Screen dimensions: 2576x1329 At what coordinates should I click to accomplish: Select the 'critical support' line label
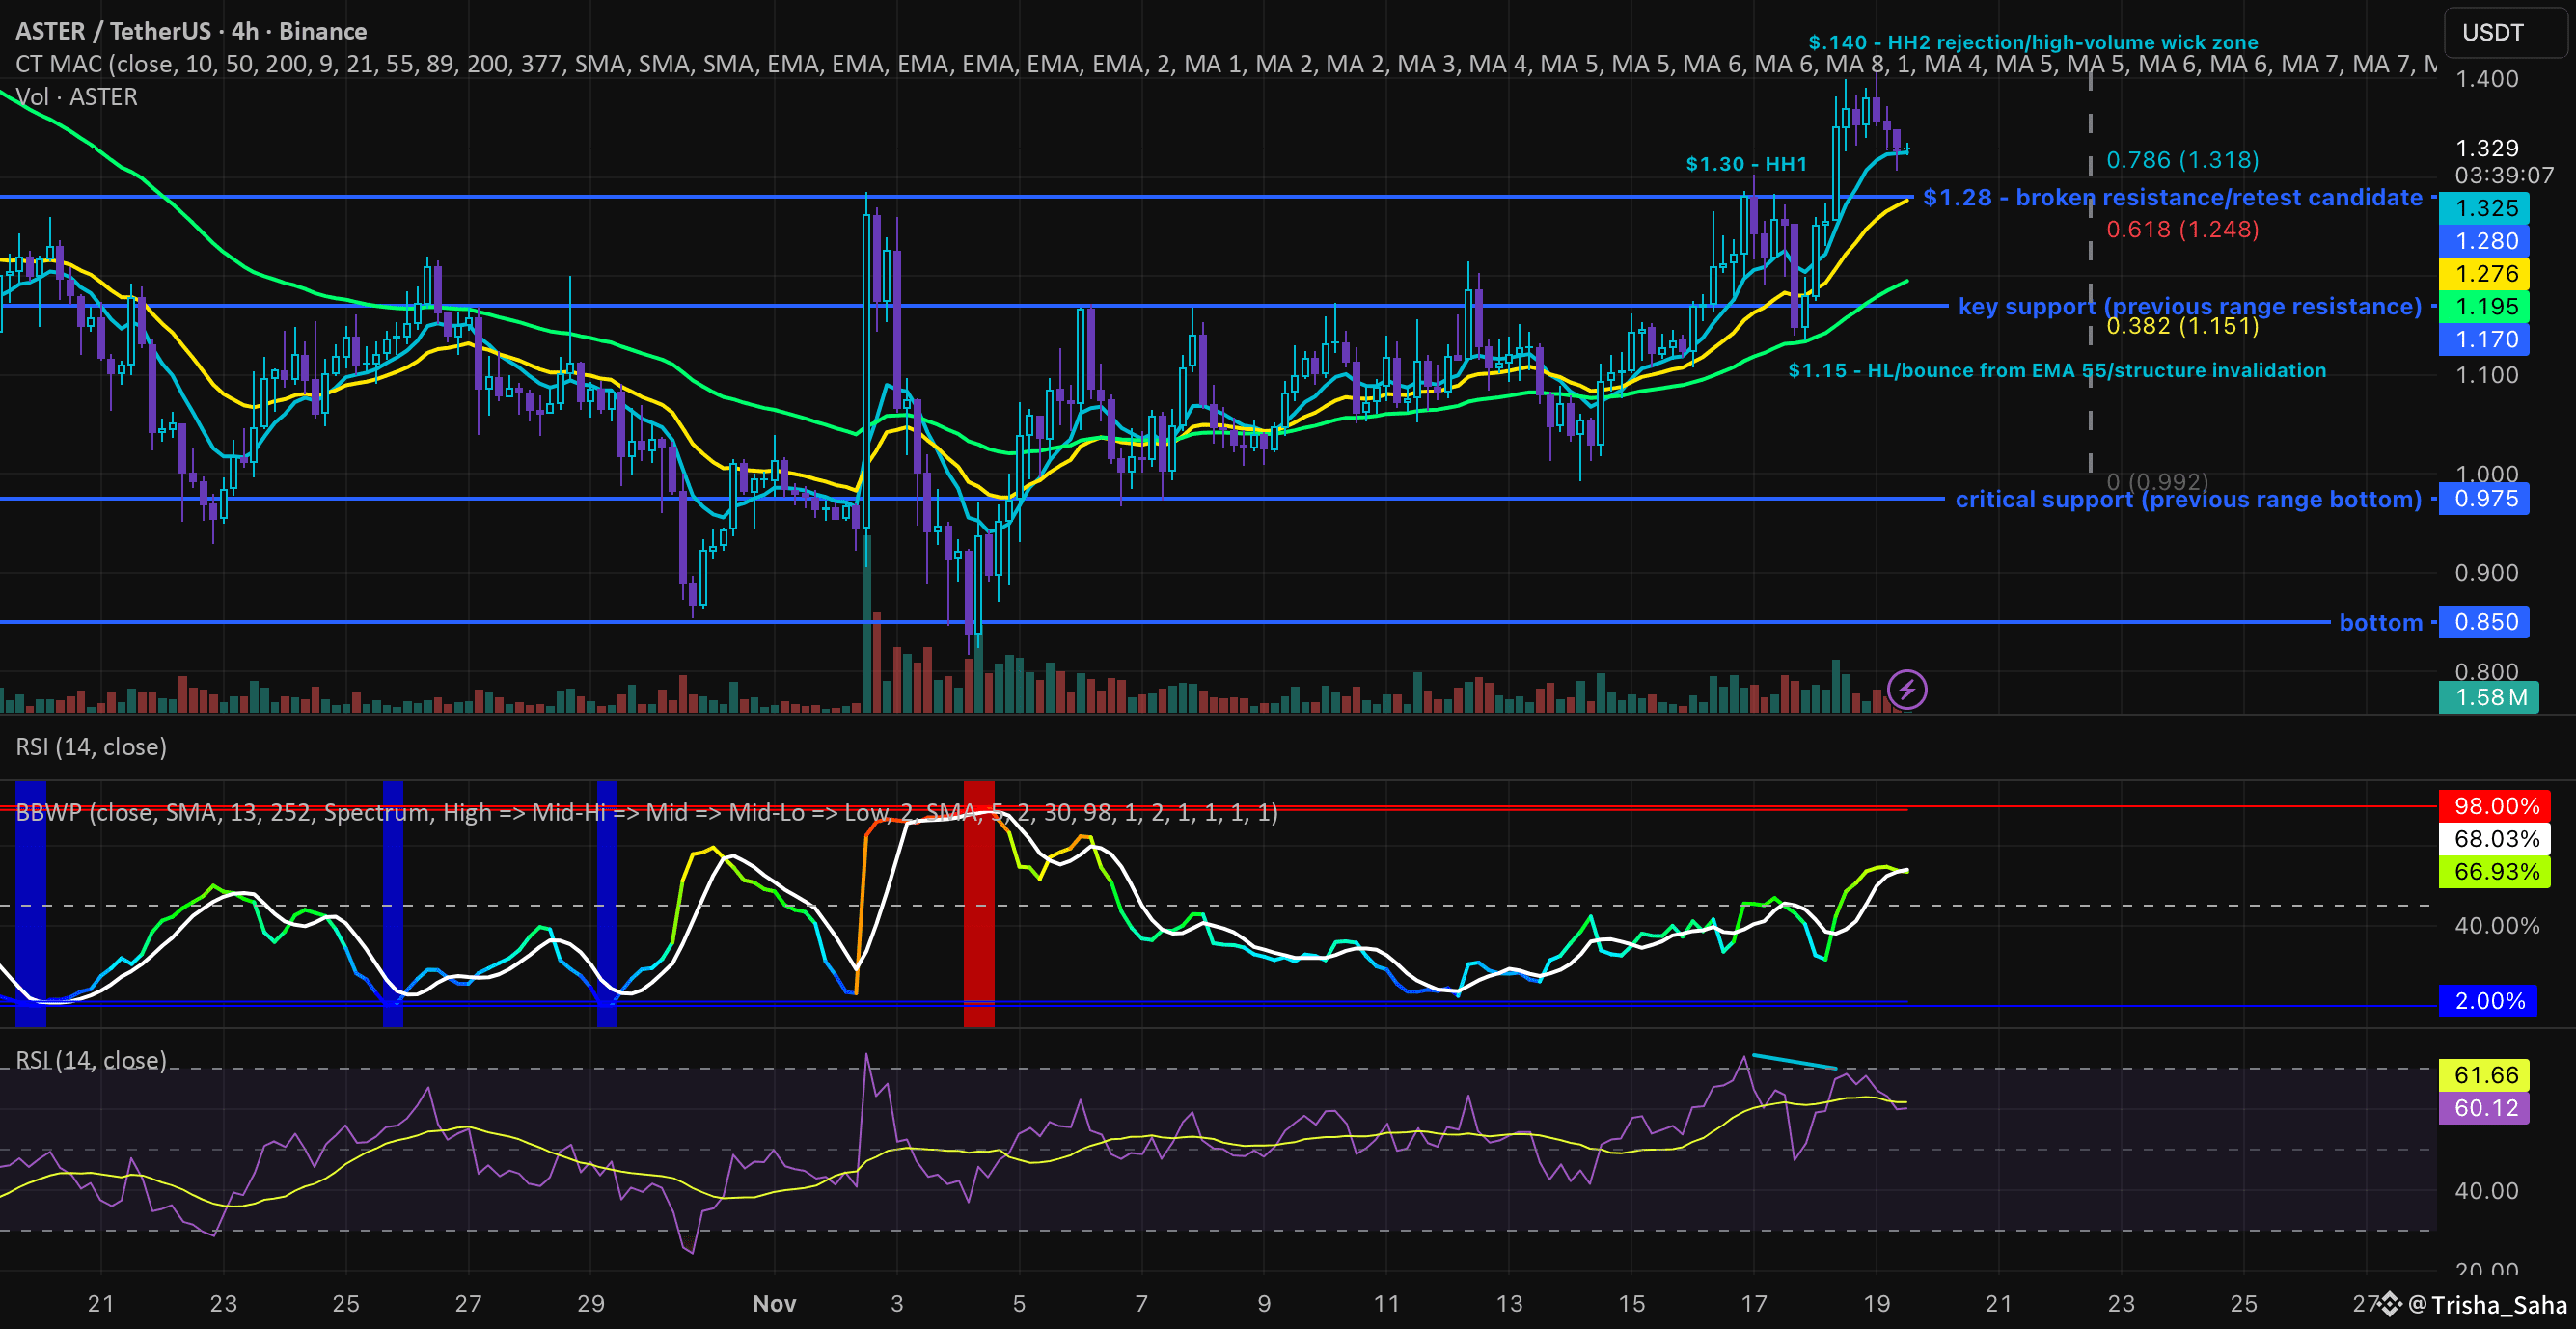click(x=2187, y=499)
